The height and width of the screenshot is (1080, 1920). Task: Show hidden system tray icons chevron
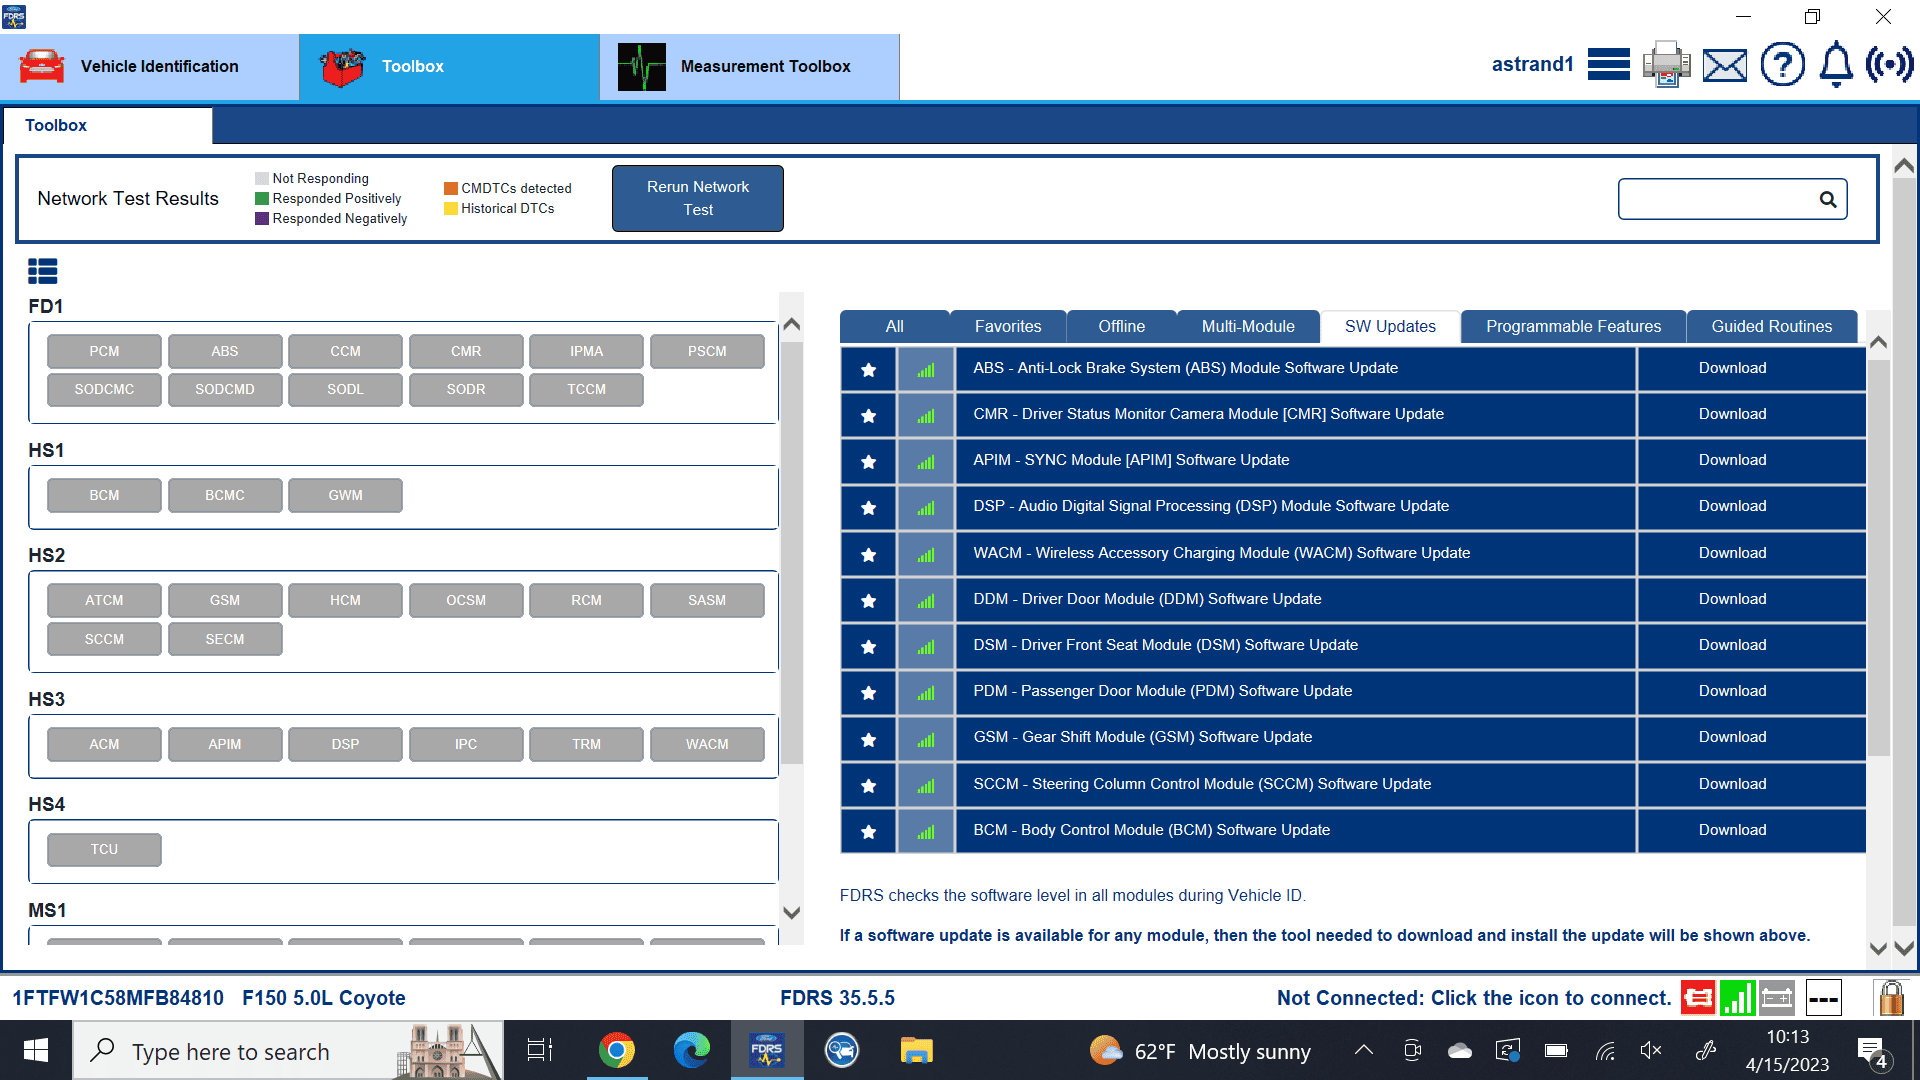coord(1363,1050)
